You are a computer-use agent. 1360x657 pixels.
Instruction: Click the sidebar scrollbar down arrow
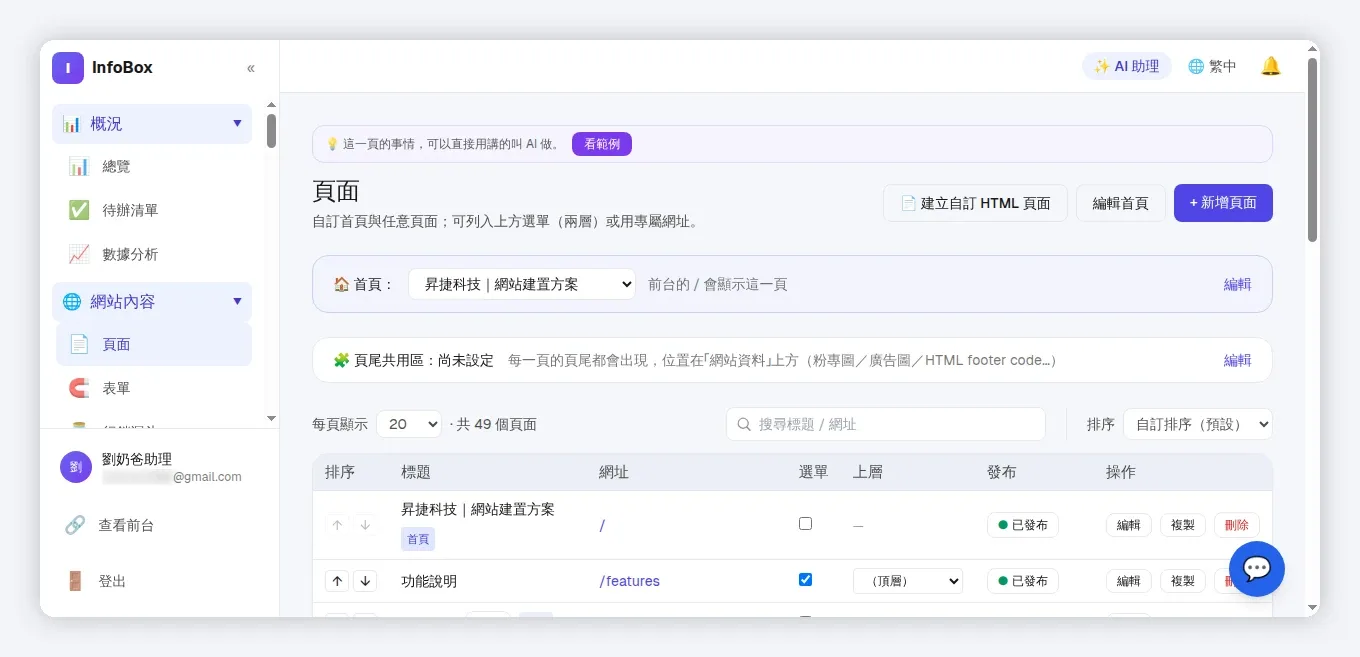pos(271,418)
